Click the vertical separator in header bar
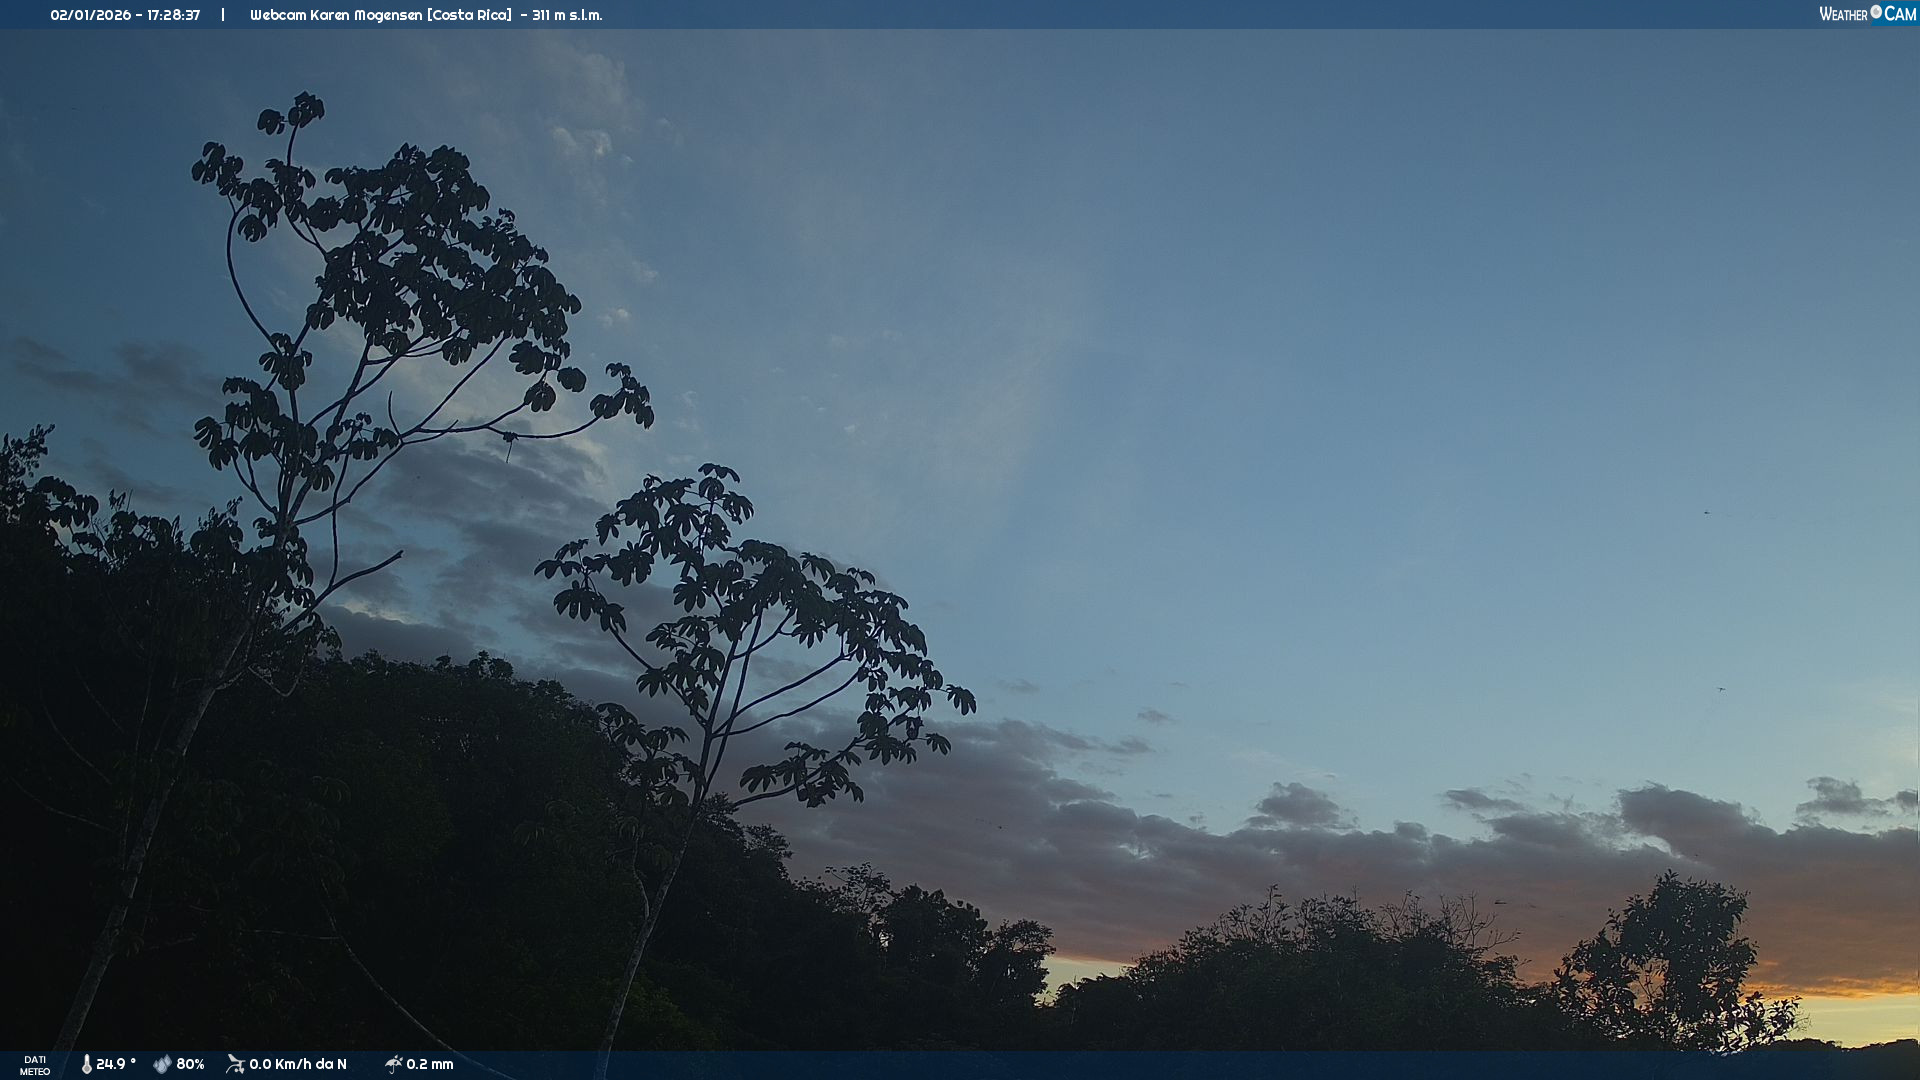This screenshot has width=1920, height=1080. click(x=223, y=15)
